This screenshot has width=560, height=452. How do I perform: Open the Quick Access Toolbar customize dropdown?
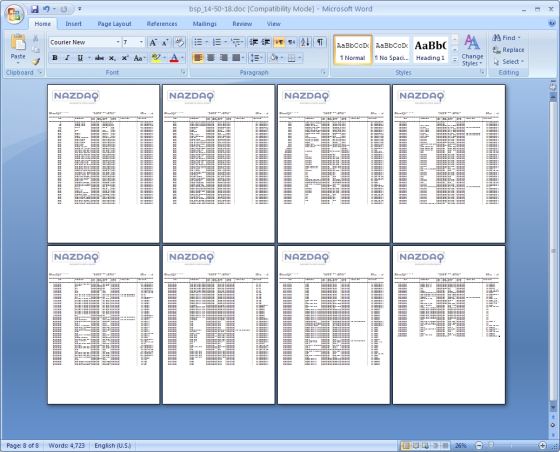tap(80, 9)
